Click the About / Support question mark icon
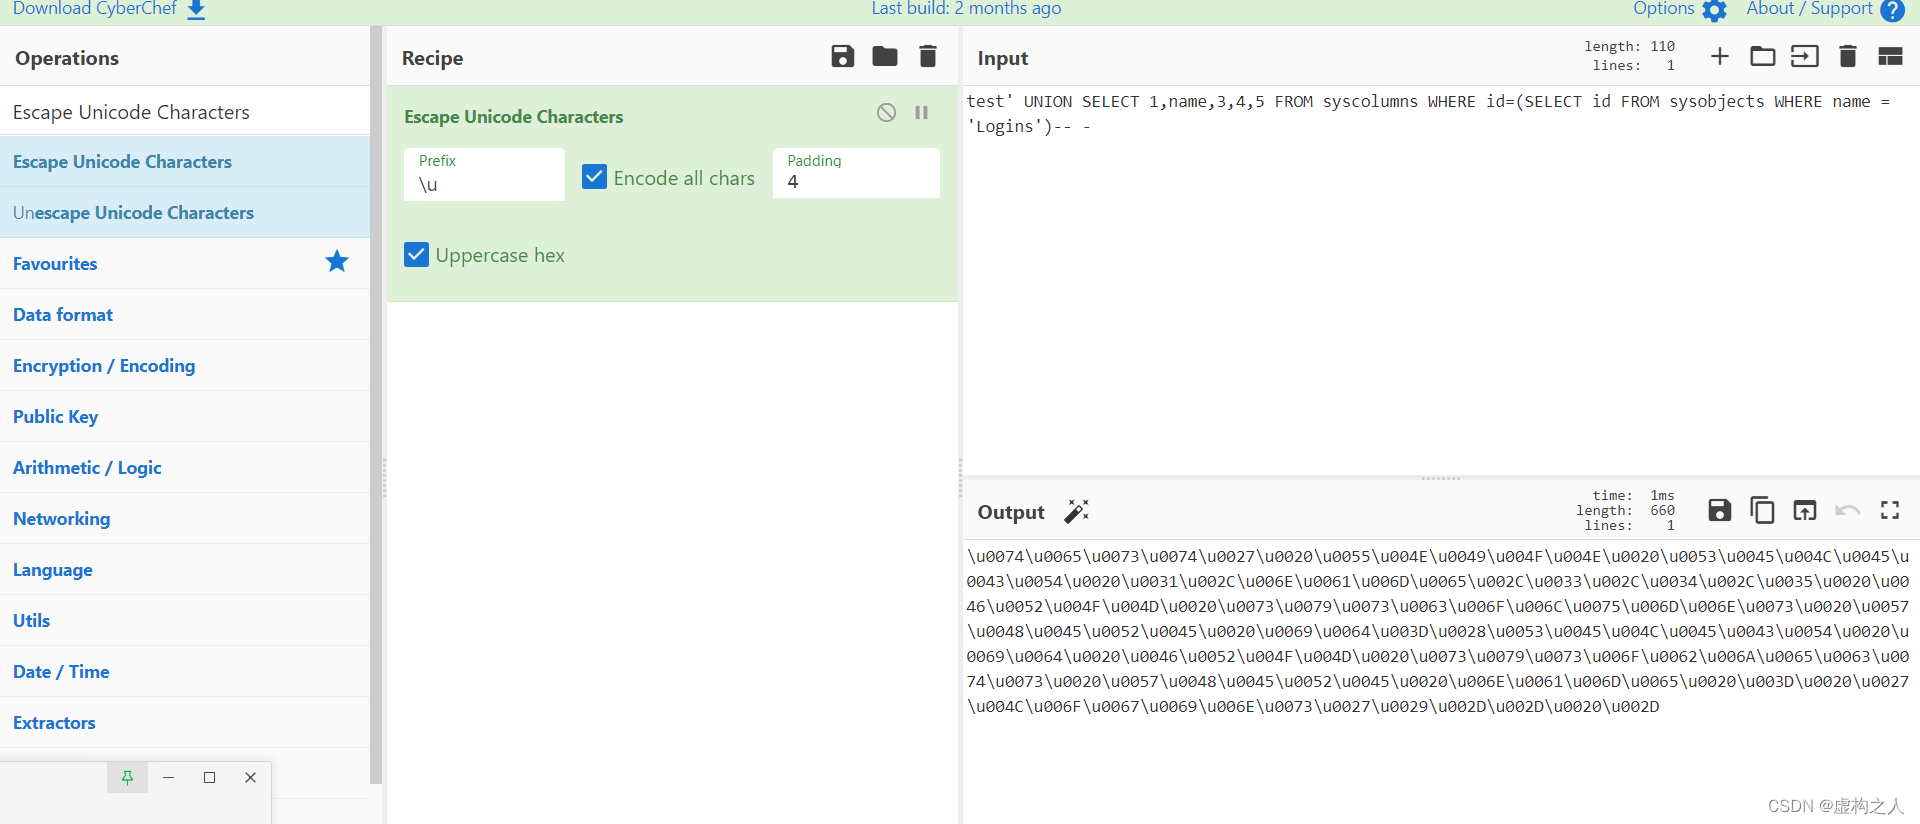This screenshot has height=824, width=1920. (x=1892, y=10)
